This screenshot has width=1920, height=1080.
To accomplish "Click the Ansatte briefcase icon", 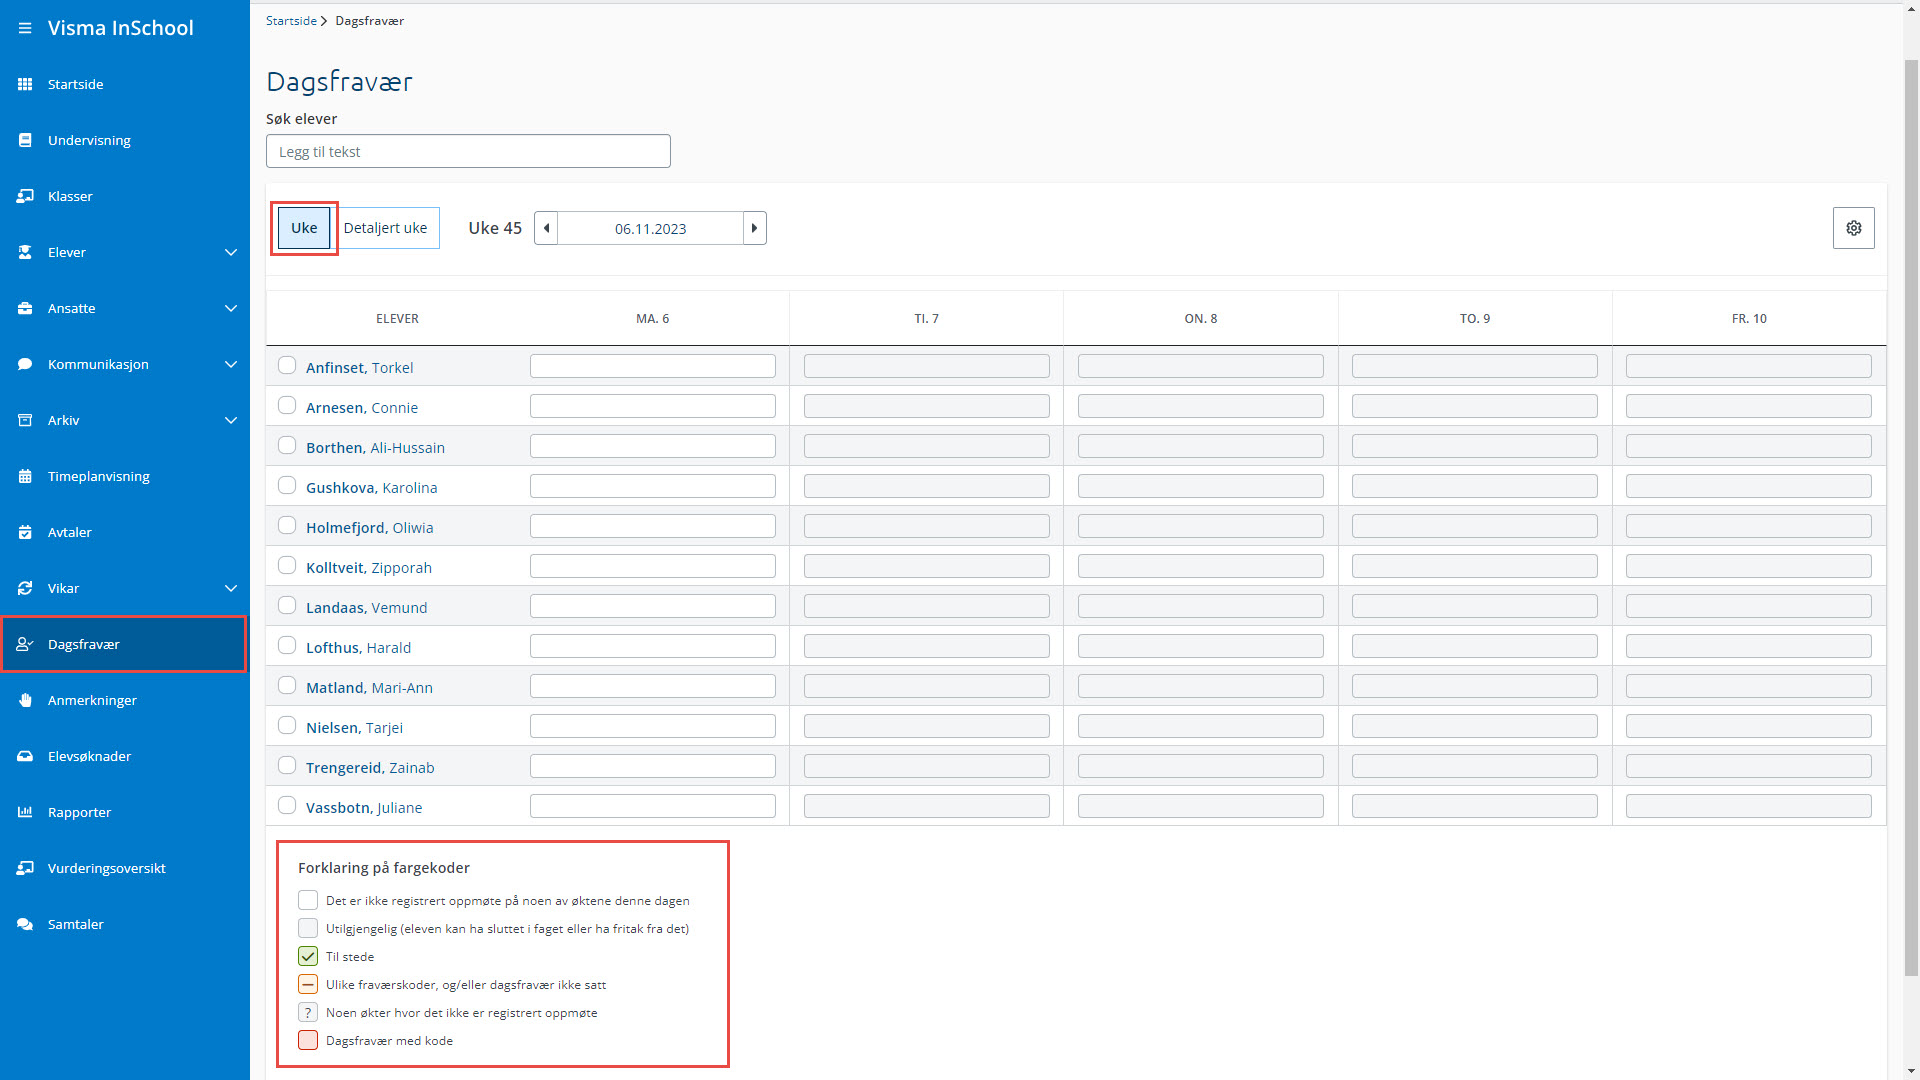I will point(25,308).
